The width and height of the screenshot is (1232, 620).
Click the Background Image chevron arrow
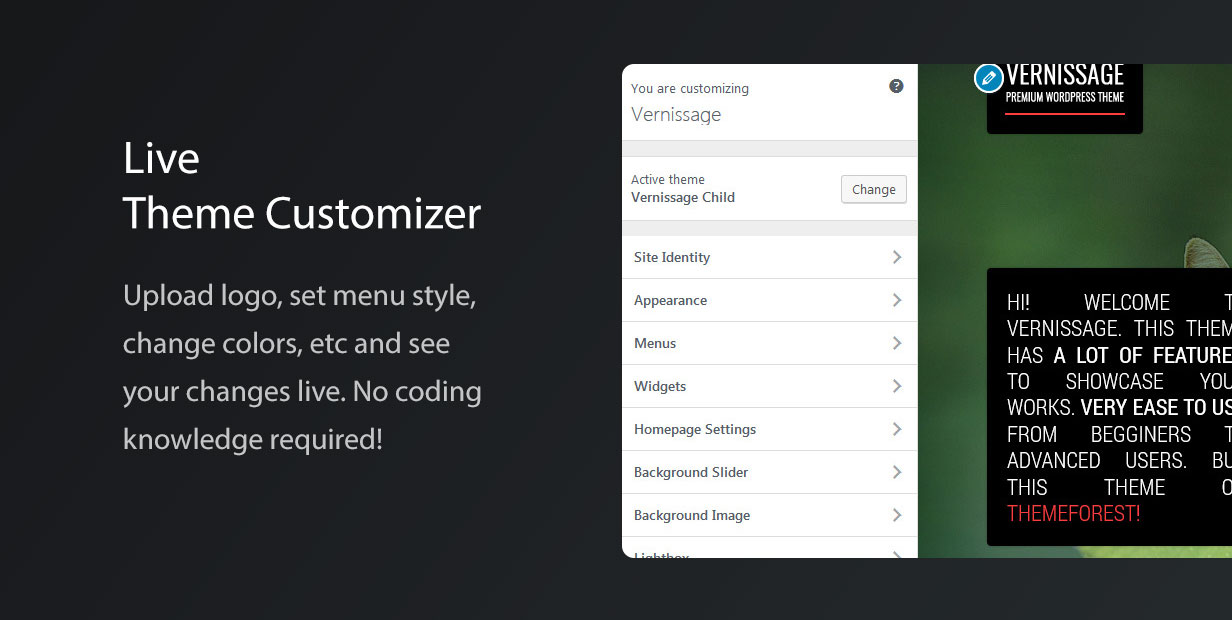tap(897, 515)
